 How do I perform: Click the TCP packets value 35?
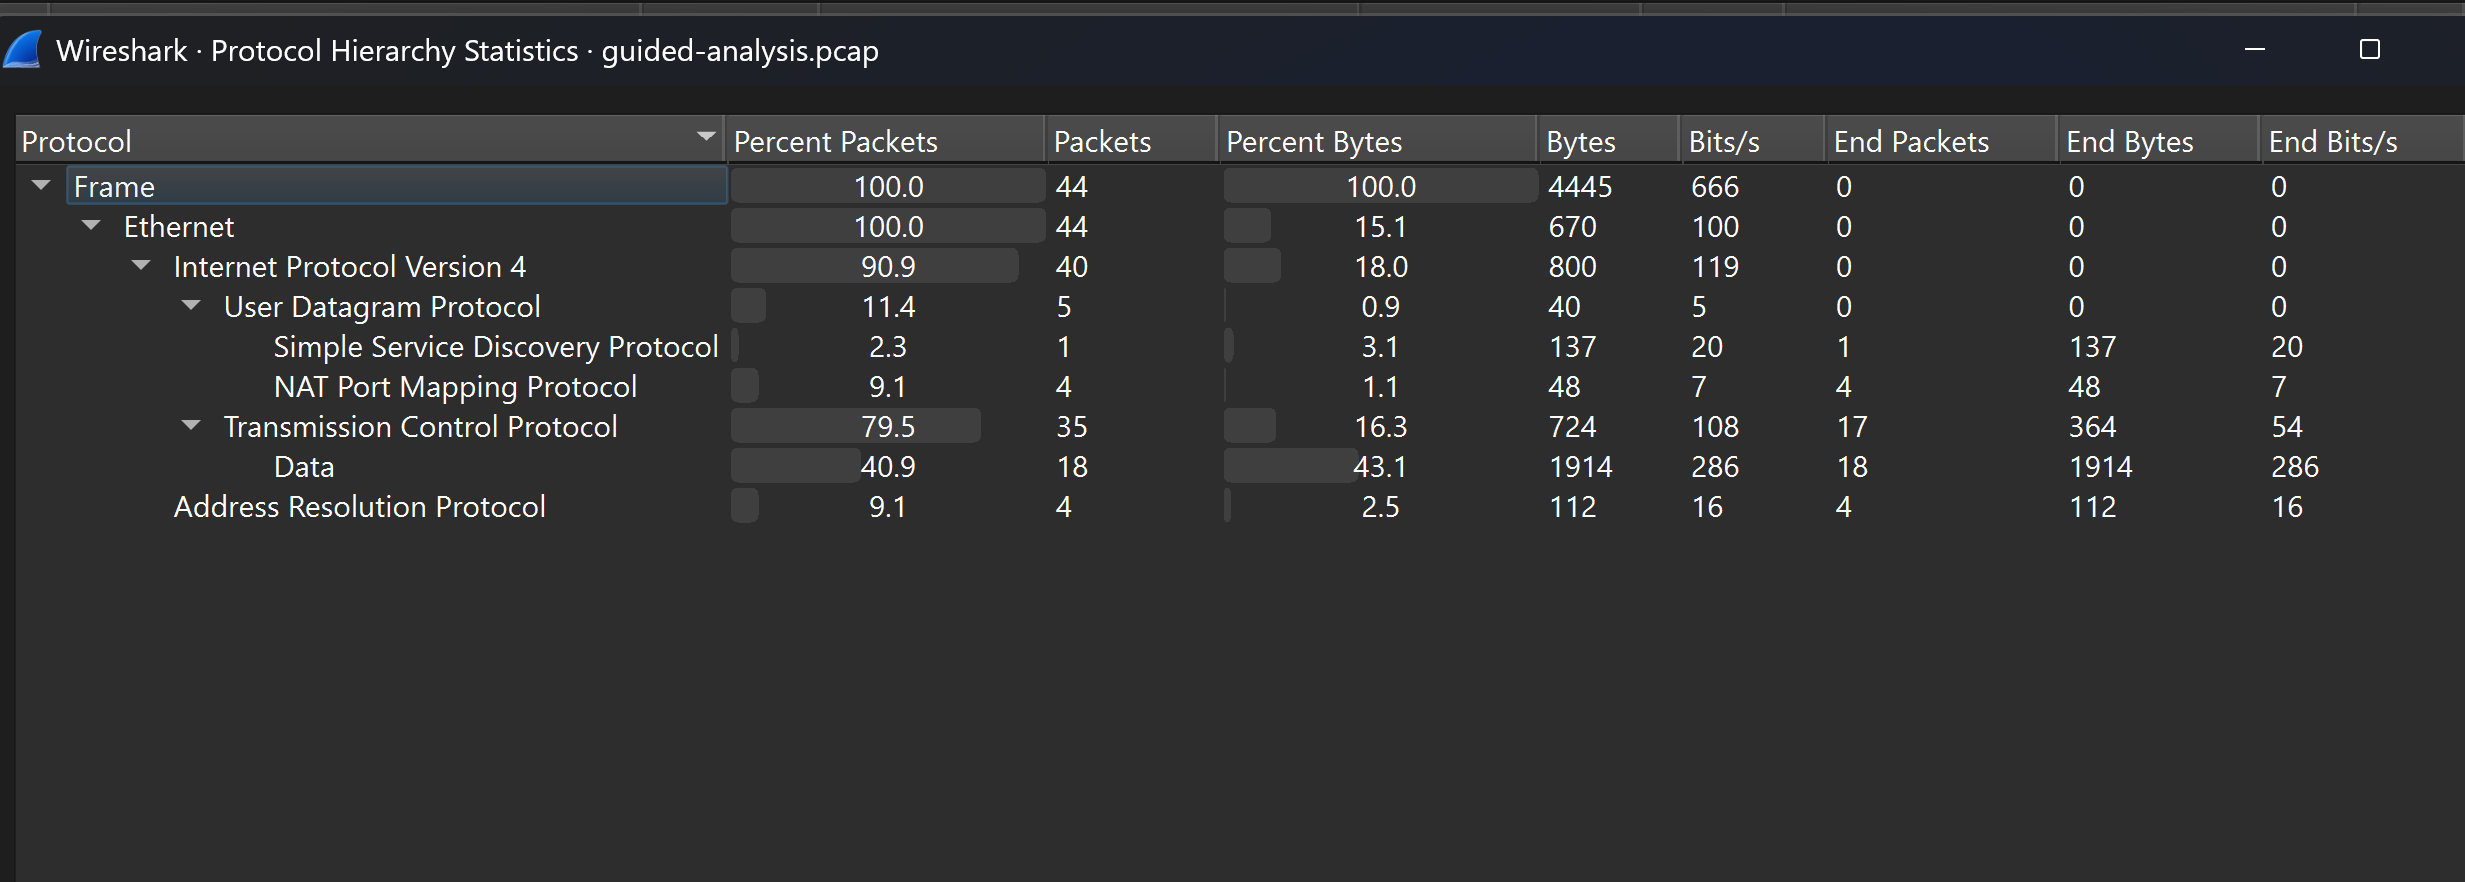click(1072, 427)
